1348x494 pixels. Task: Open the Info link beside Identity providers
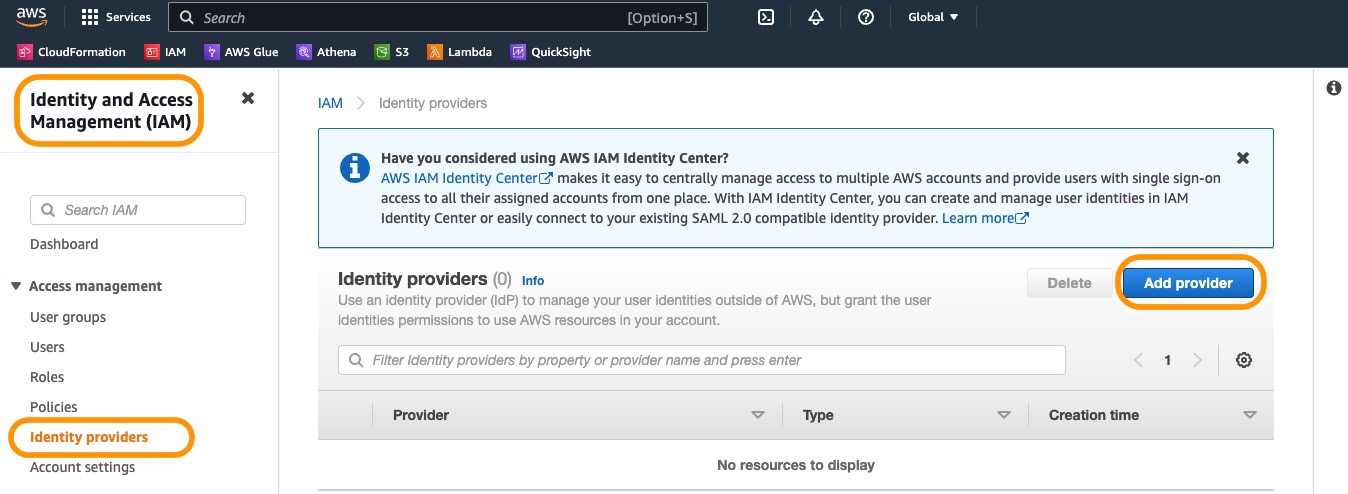tap(533, 281)
